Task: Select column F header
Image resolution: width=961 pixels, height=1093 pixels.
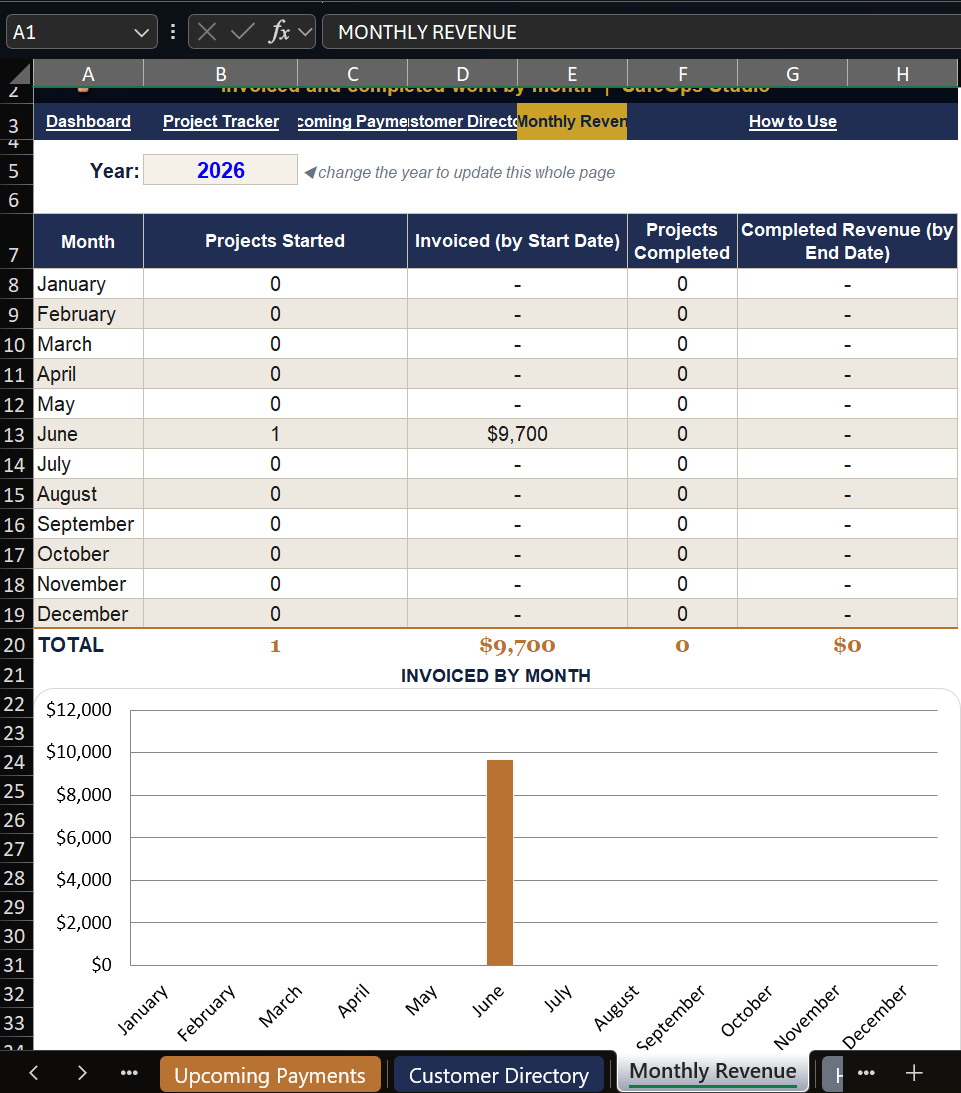Action: 683,74
